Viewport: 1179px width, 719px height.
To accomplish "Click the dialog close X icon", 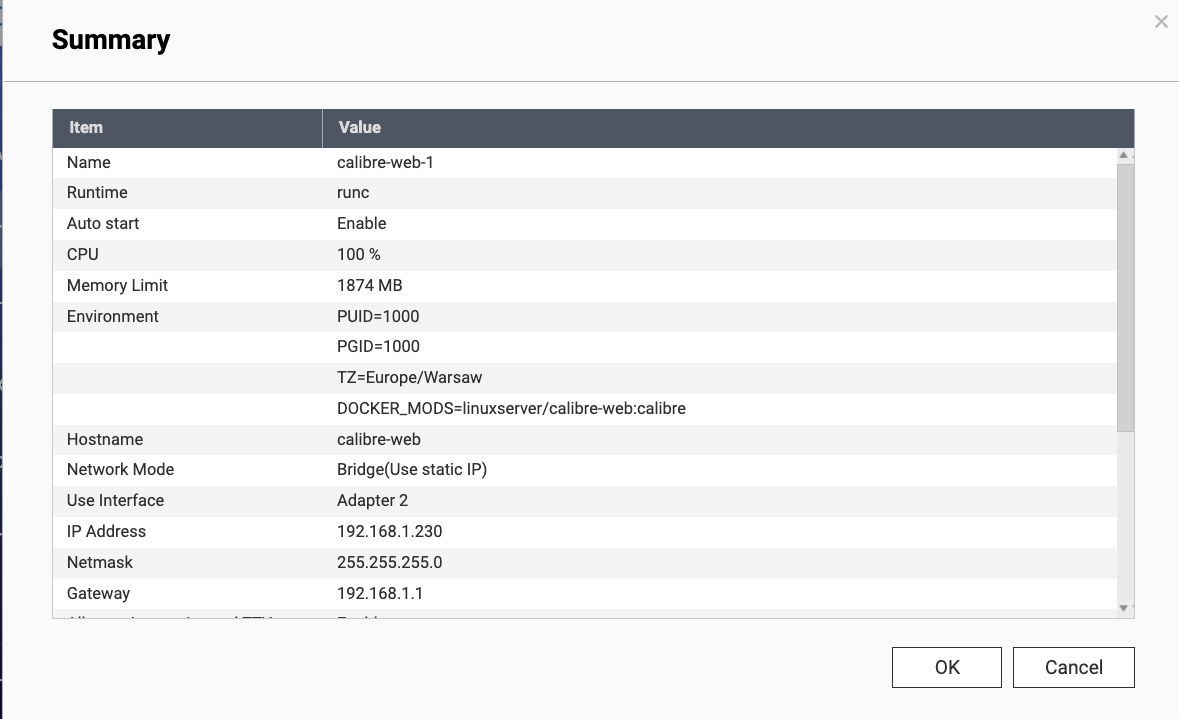I will (1161, 21).
